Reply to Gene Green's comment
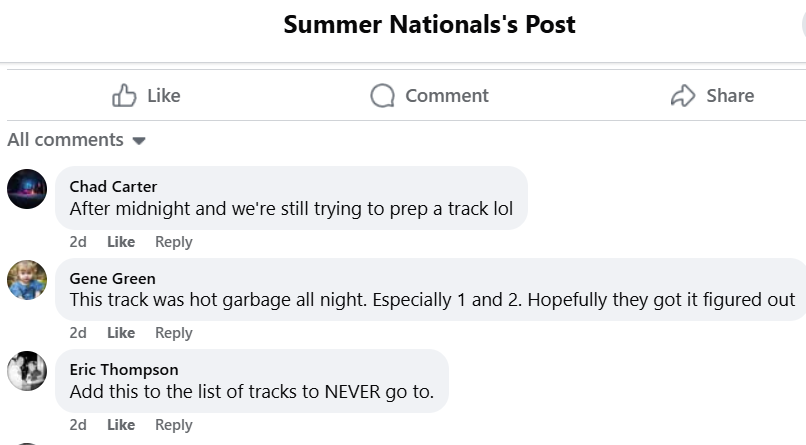Viewport: 806px width, 445px height. point(174,333)
